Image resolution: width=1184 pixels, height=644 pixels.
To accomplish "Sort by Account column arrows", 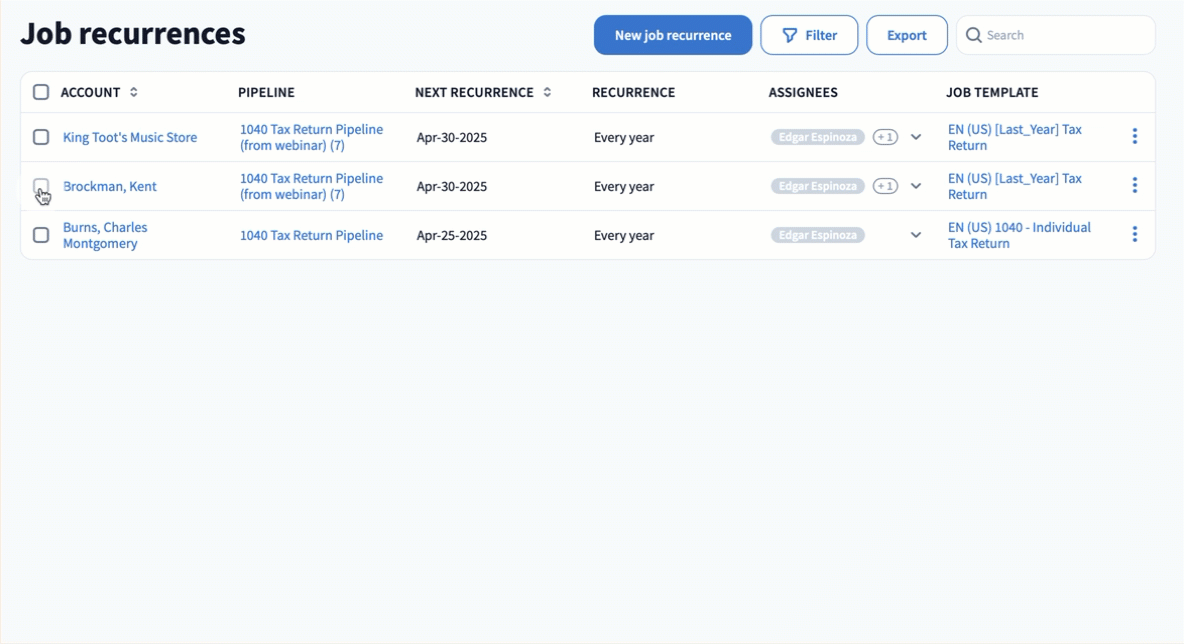I will 134,92.
